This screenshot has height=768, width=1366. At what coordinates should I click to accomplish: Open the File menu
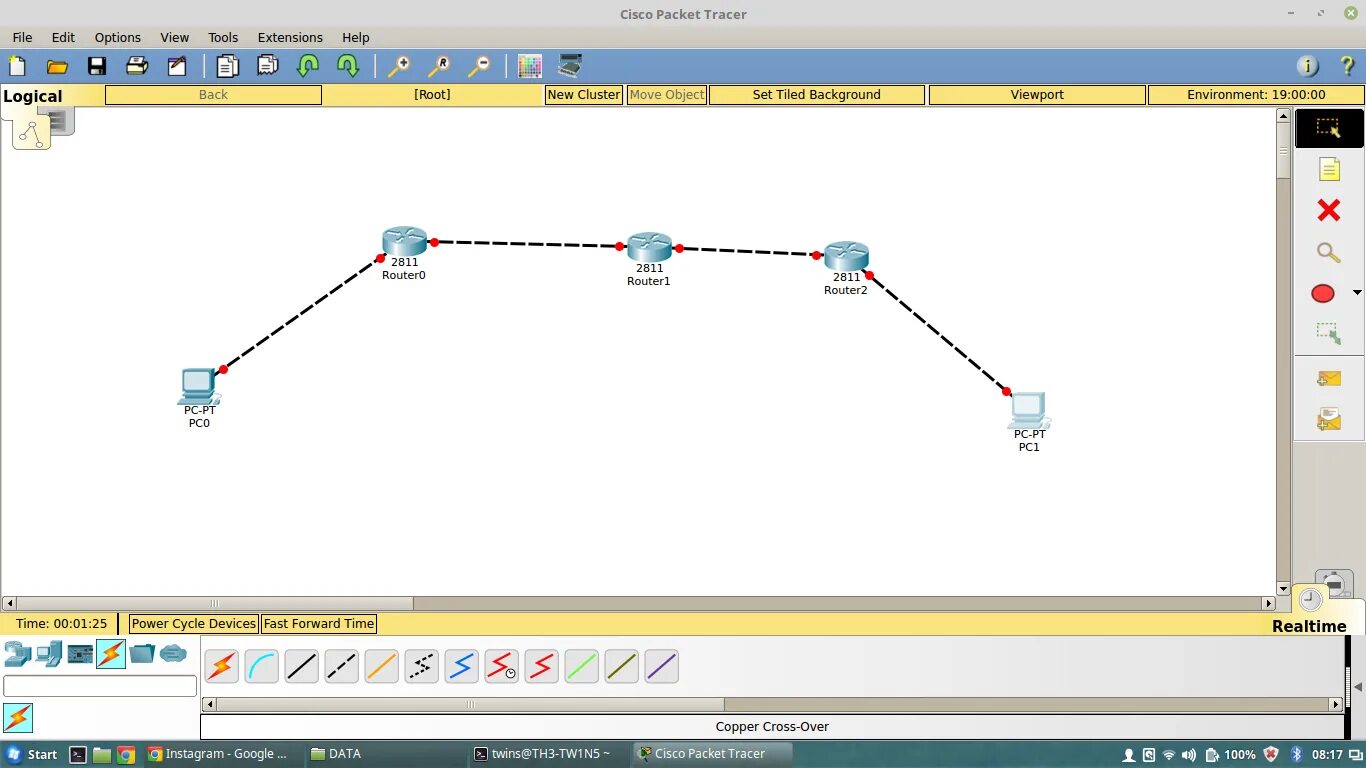coord(22,37)
